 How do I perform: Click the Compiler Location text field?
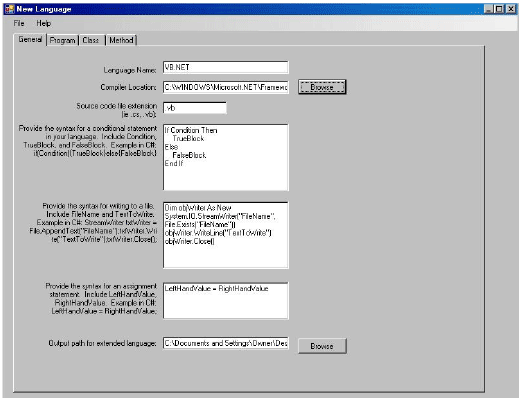[226, 87]
